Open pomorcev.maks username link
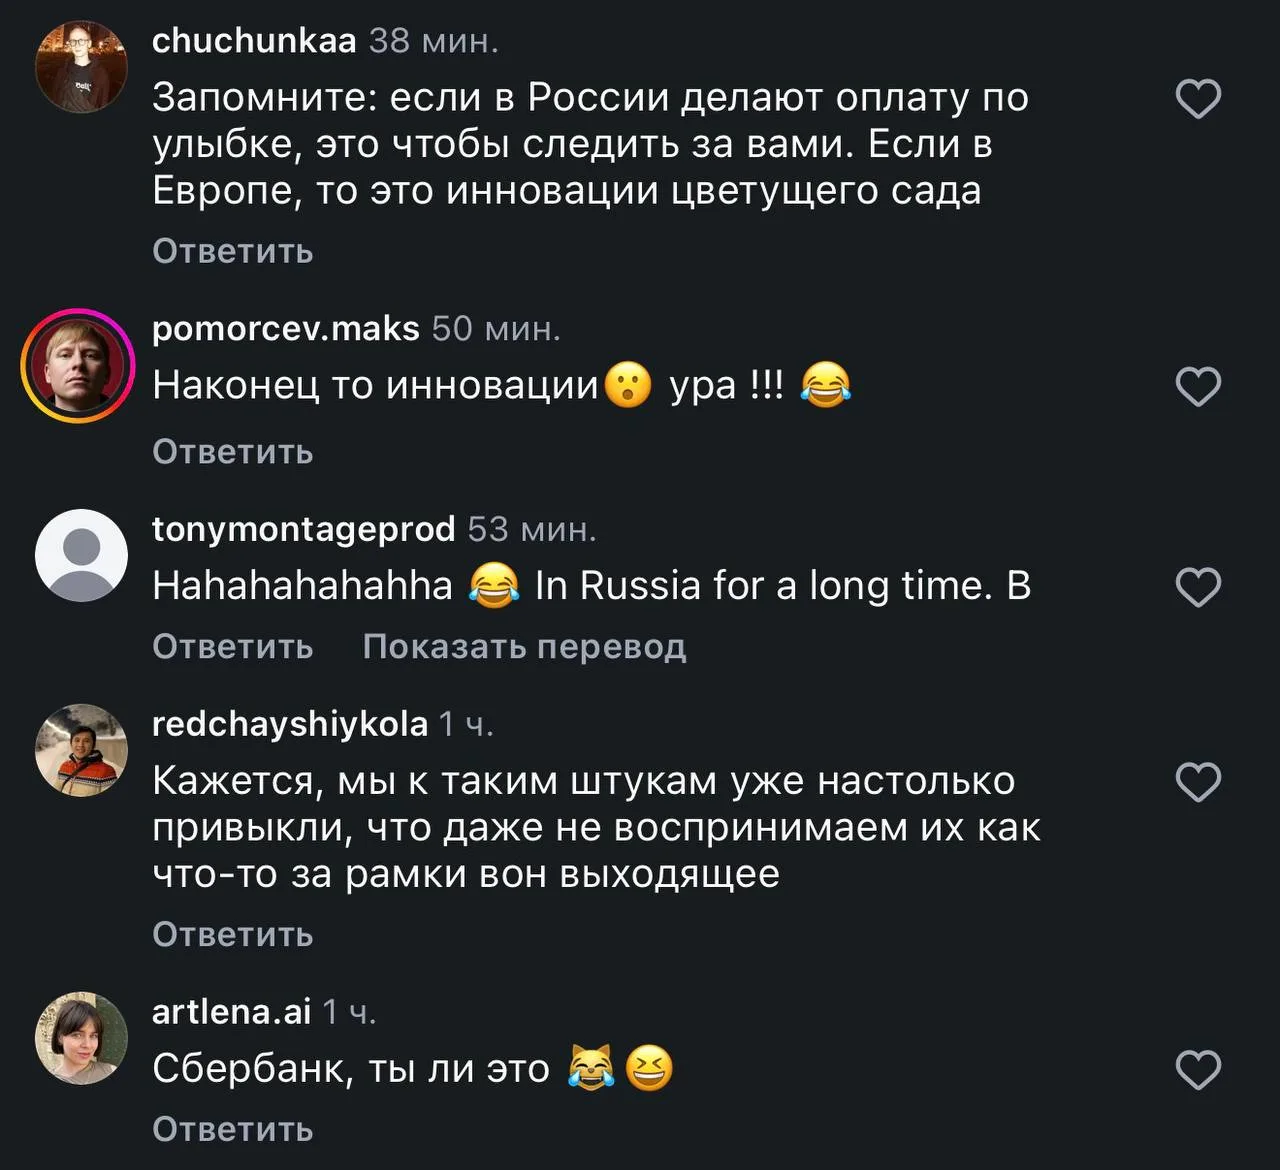 coord(286,329)
